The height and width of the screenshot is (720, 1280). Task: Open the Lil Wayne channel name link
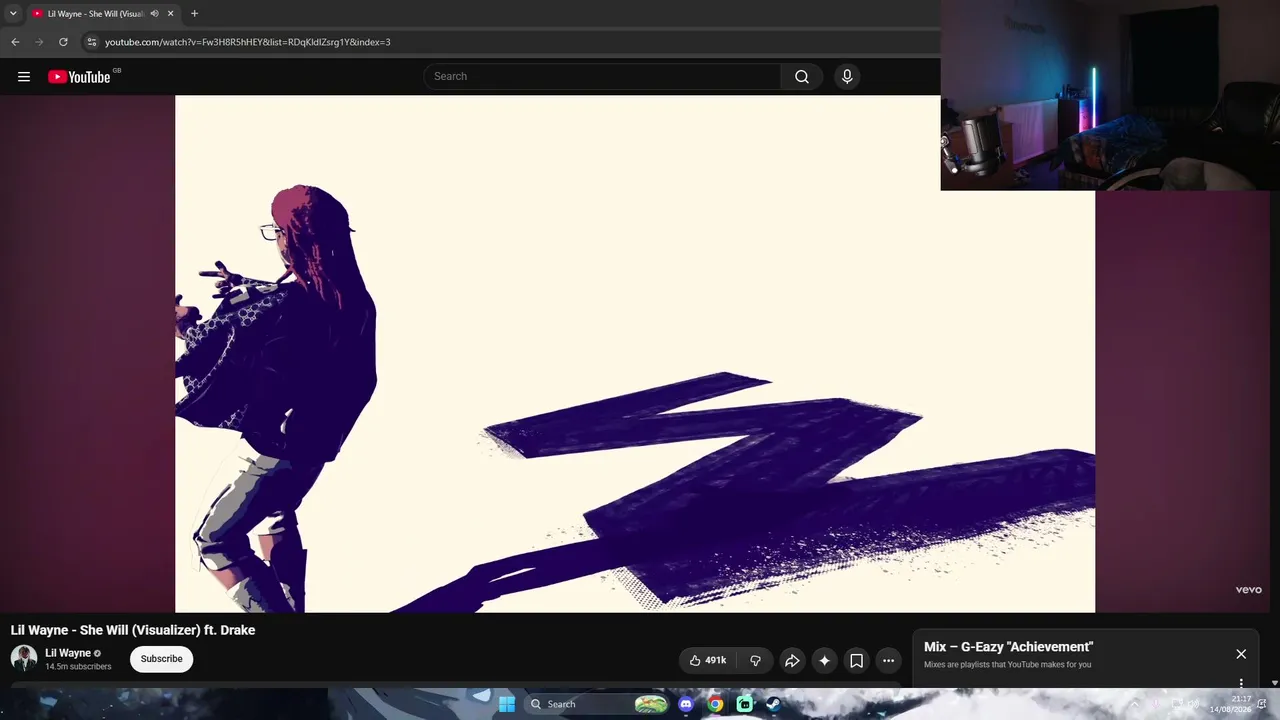click(x=68, y=653)
